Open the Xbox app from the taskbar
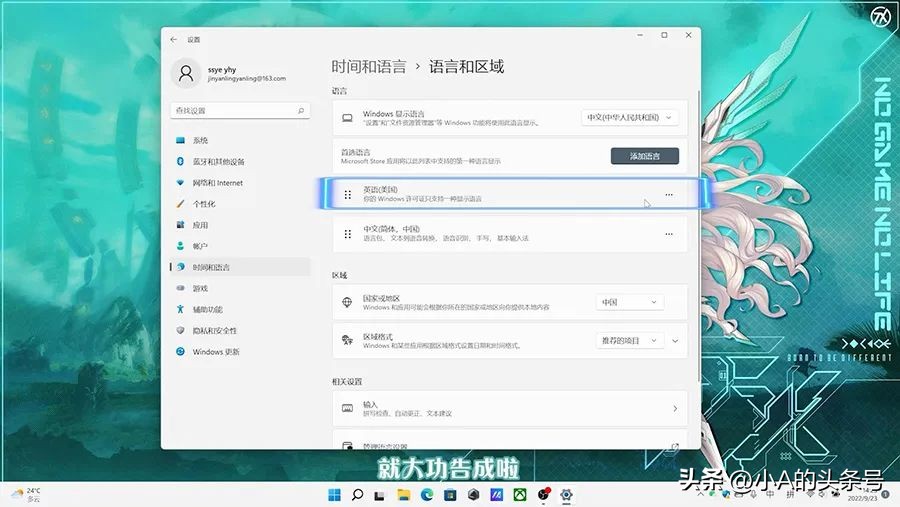 click(x=520, y=495)
